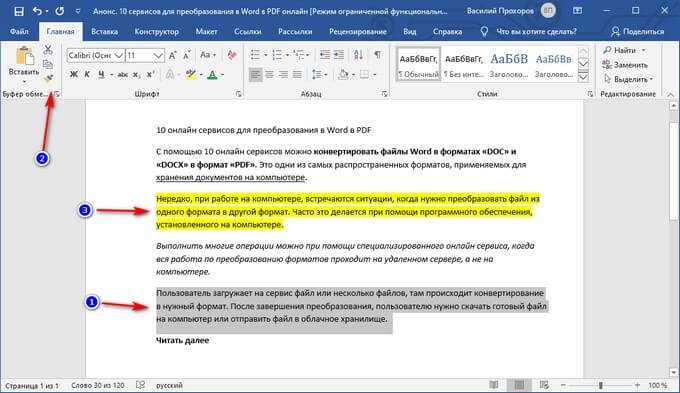680x393 pixels.
Task: Open the Шрифт dialog launcher
Action: pos(238,94)
